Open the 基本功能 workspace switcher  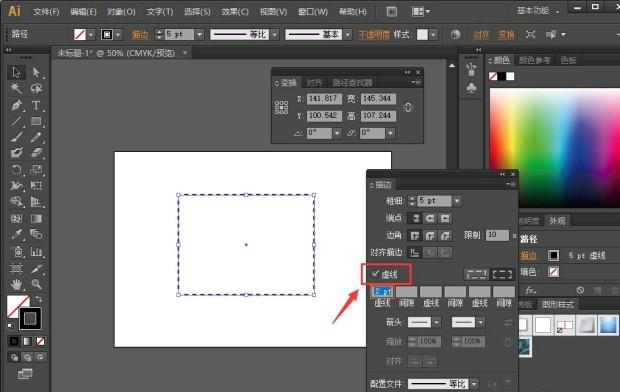click(538, 11)
